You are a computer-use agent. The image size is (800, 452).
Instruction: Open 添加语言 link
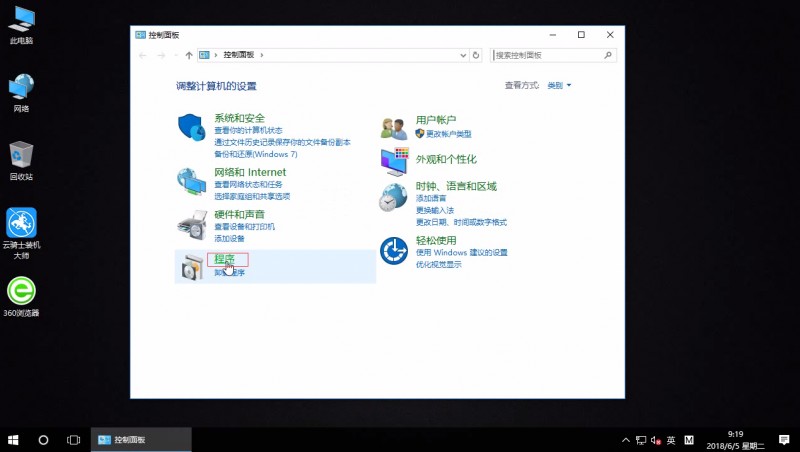(431, 198)
